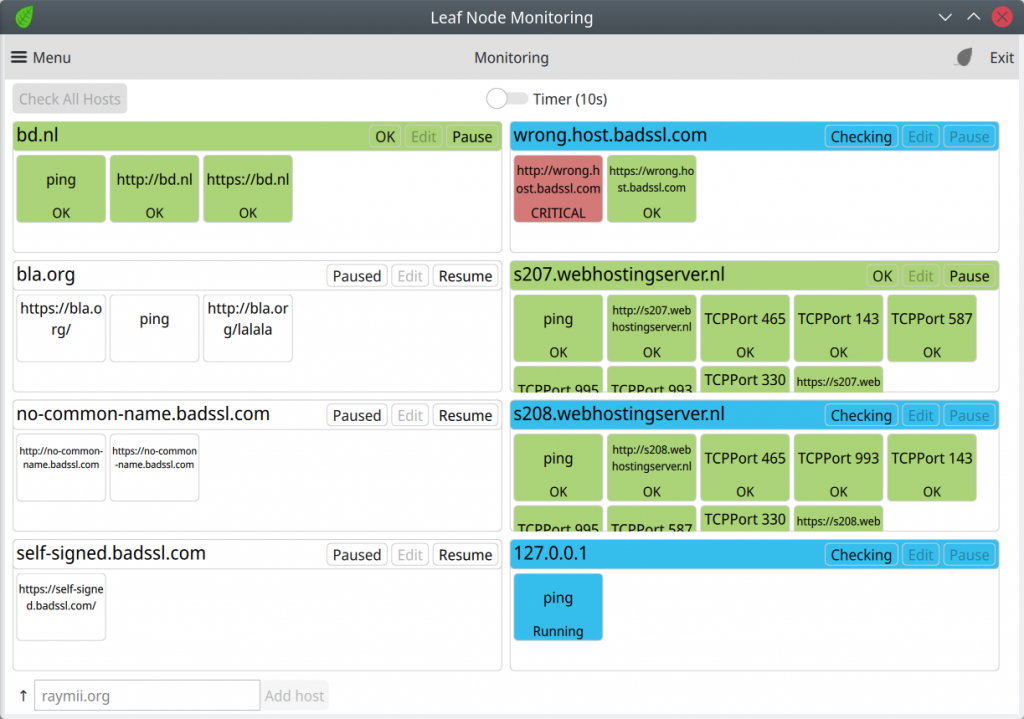The height and width of the screenshot is (719, 1024).
Task: Select the https://no-common-name.badssl.com check tile
Action: [154, 468]
